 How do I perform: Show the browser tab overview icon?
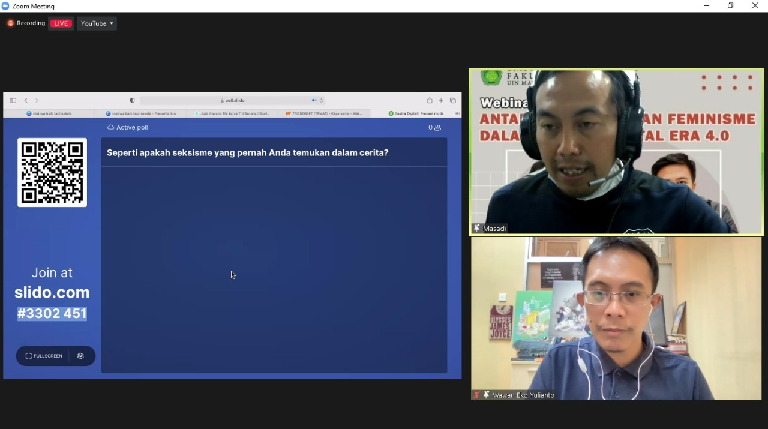click(452, 100)
